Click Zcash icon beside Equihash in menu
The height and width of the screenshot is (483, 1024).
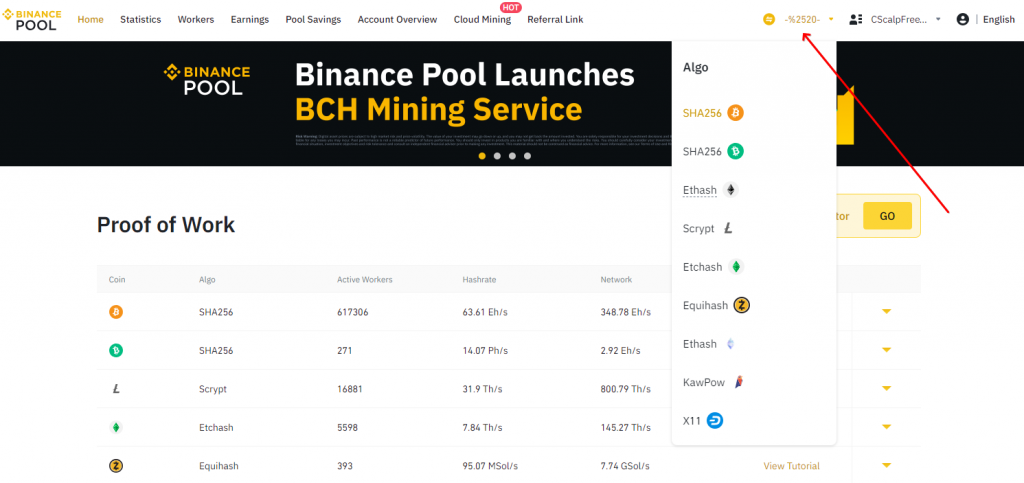point(741,305)
